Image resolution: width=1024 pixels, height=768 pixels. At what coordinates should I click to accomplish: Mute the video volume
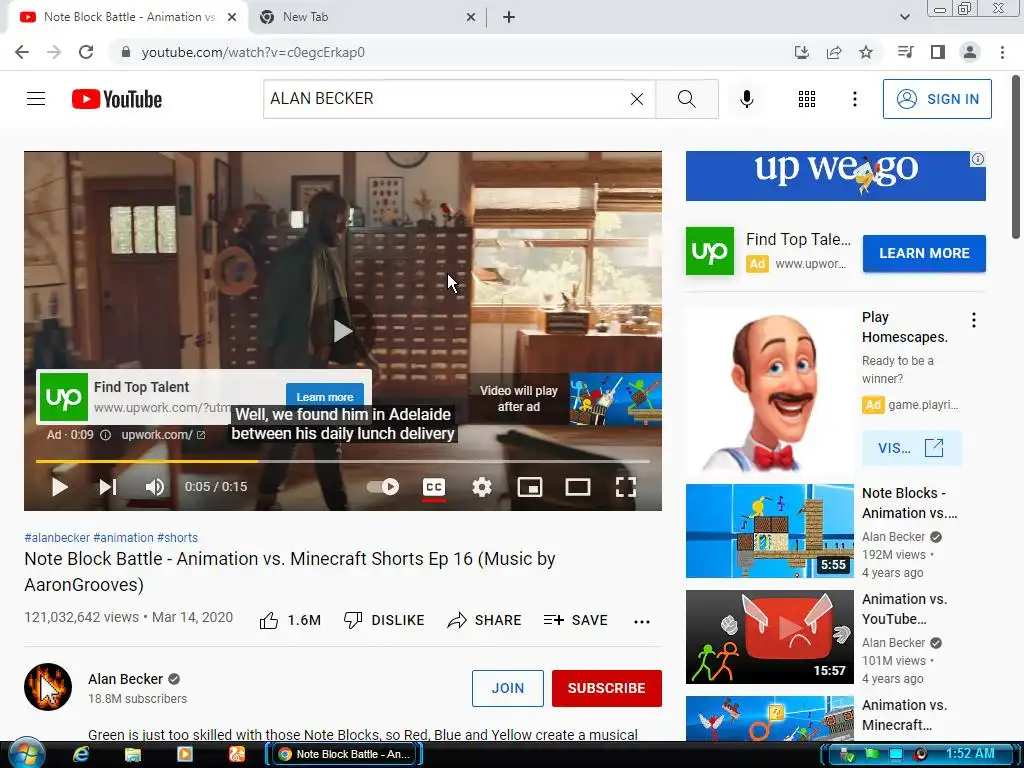155,487
